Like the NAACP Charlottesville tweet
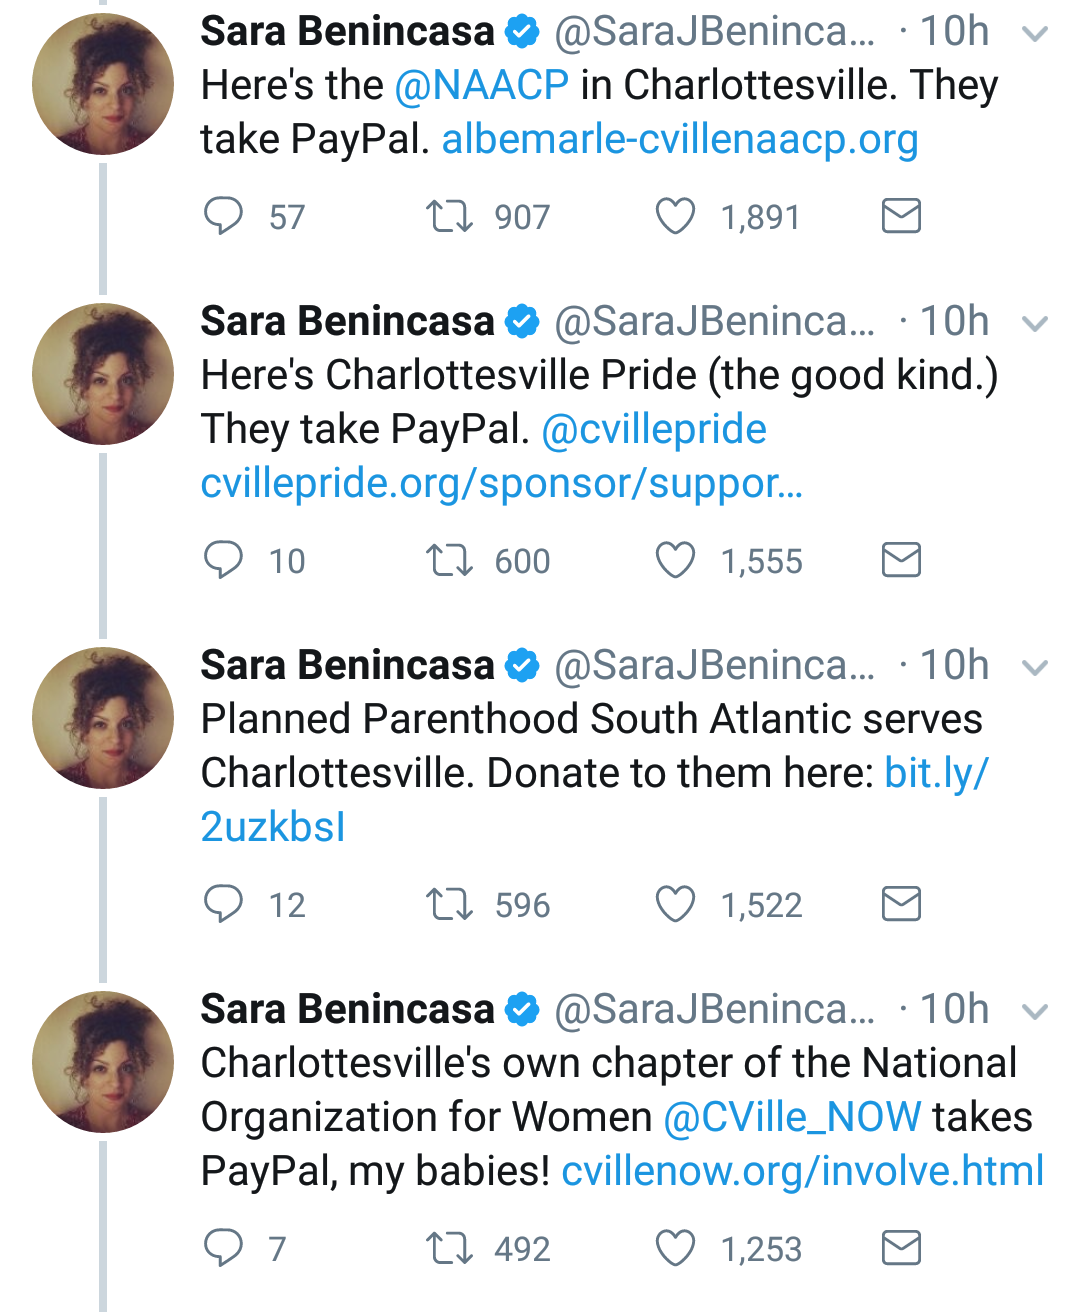The width and height of the screenshot is (1080, 1312). click(675, 216)
